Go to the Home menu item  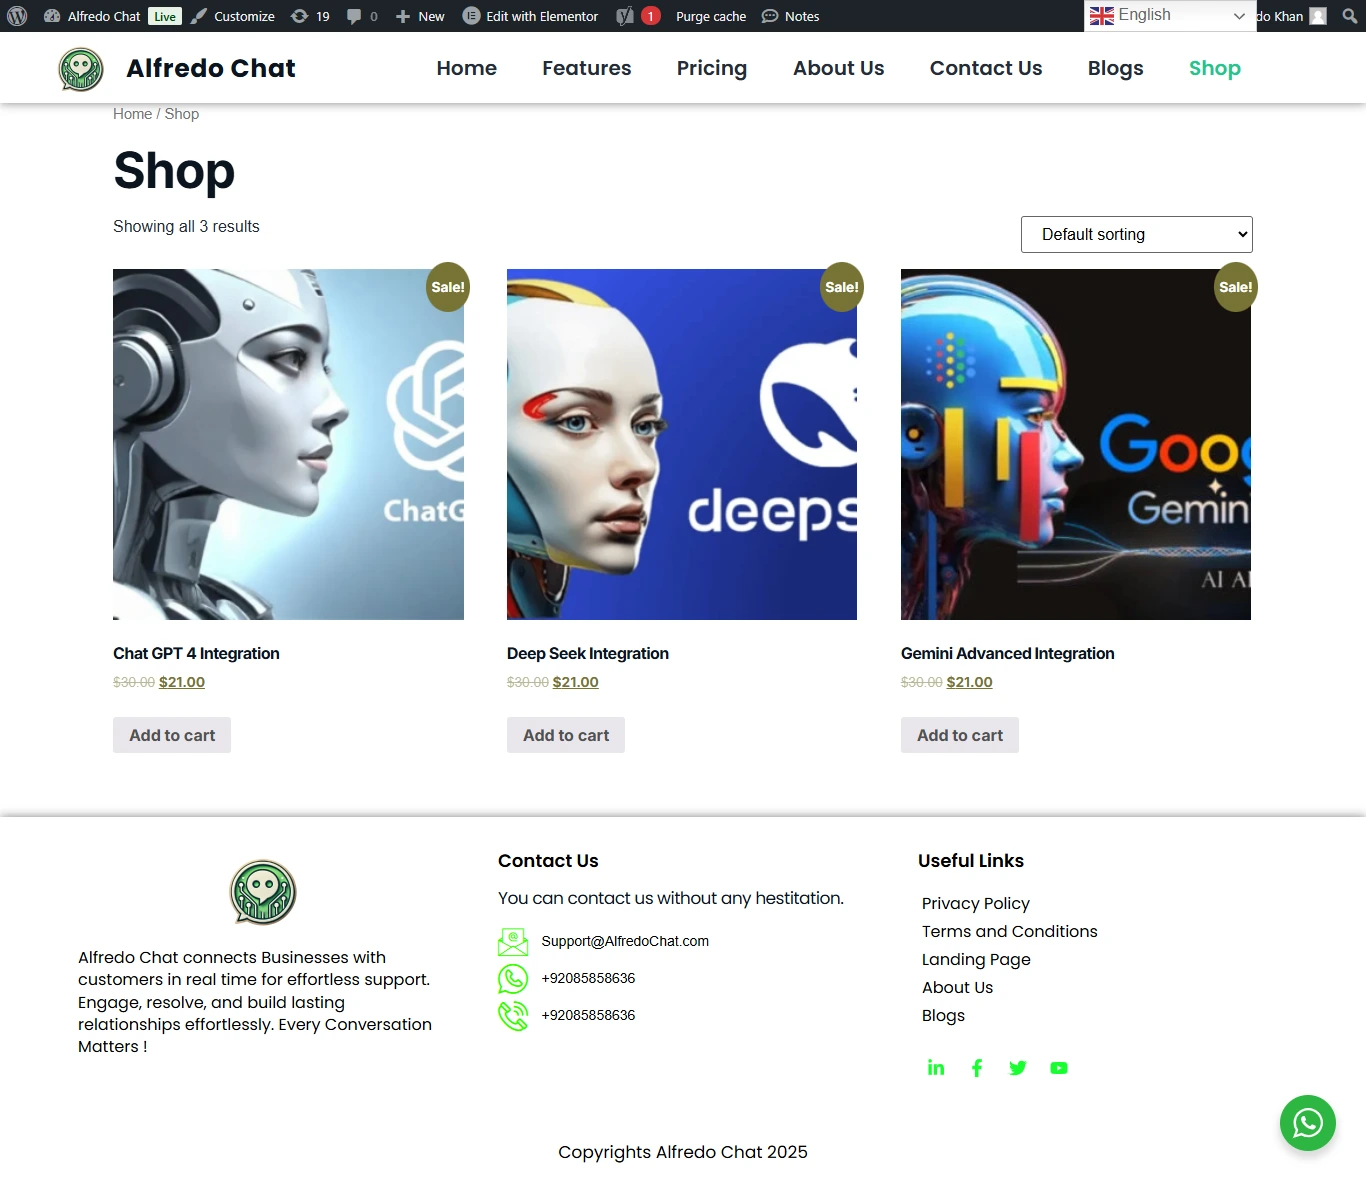pos(467,68)
